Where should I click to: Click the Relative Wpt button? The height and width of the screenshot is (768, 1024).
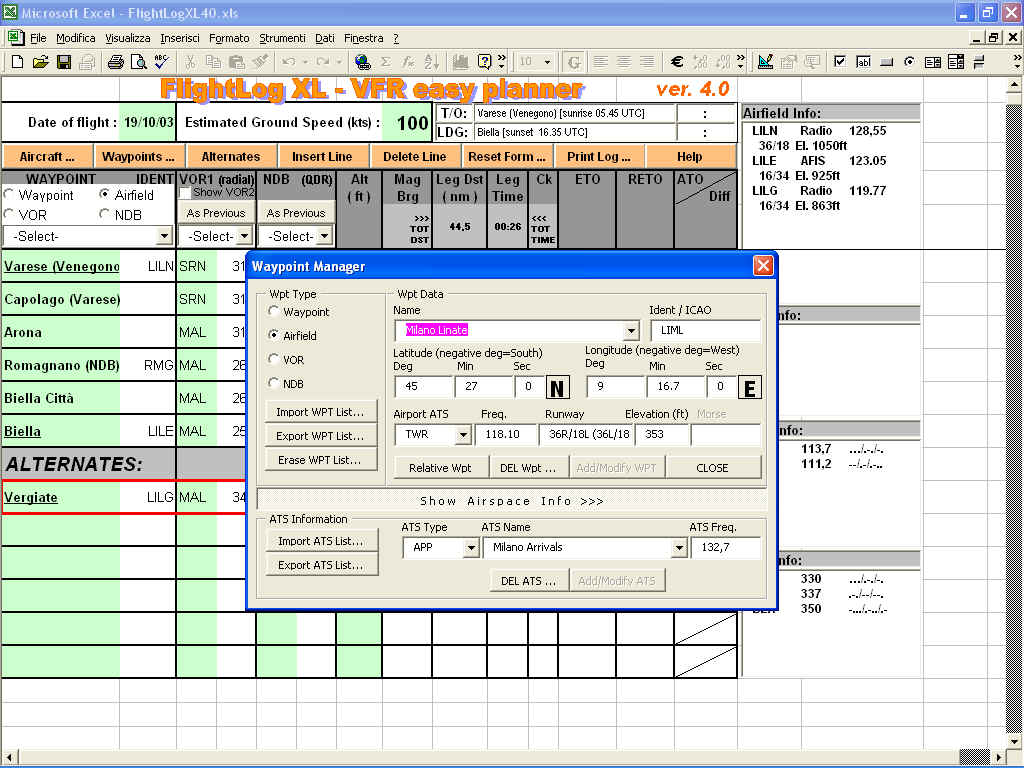pos(441,468)
